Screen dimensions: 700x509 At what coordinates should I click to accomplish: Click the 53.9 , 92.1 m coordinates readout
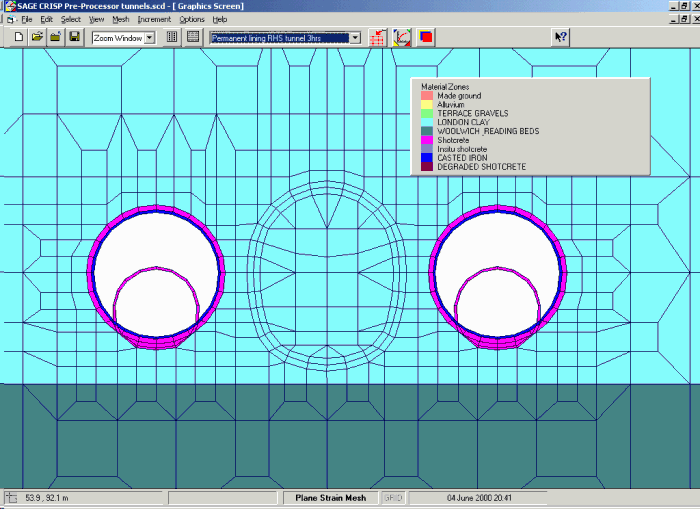(47, 498)
